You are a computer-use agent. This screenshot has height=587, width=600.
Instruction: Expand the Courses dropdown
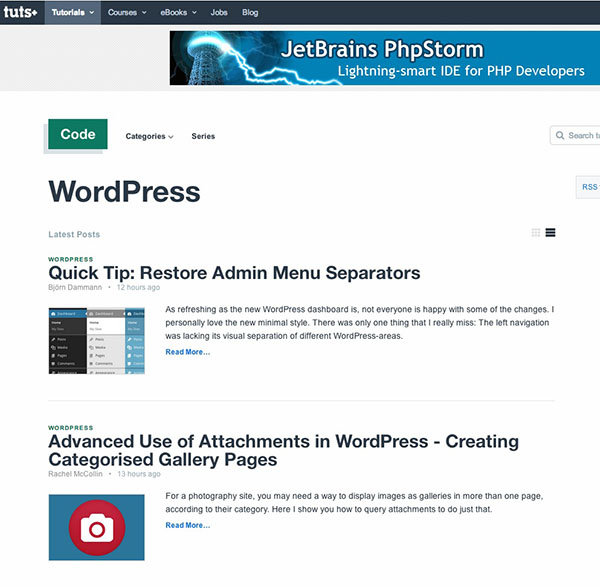coord(126,13)
